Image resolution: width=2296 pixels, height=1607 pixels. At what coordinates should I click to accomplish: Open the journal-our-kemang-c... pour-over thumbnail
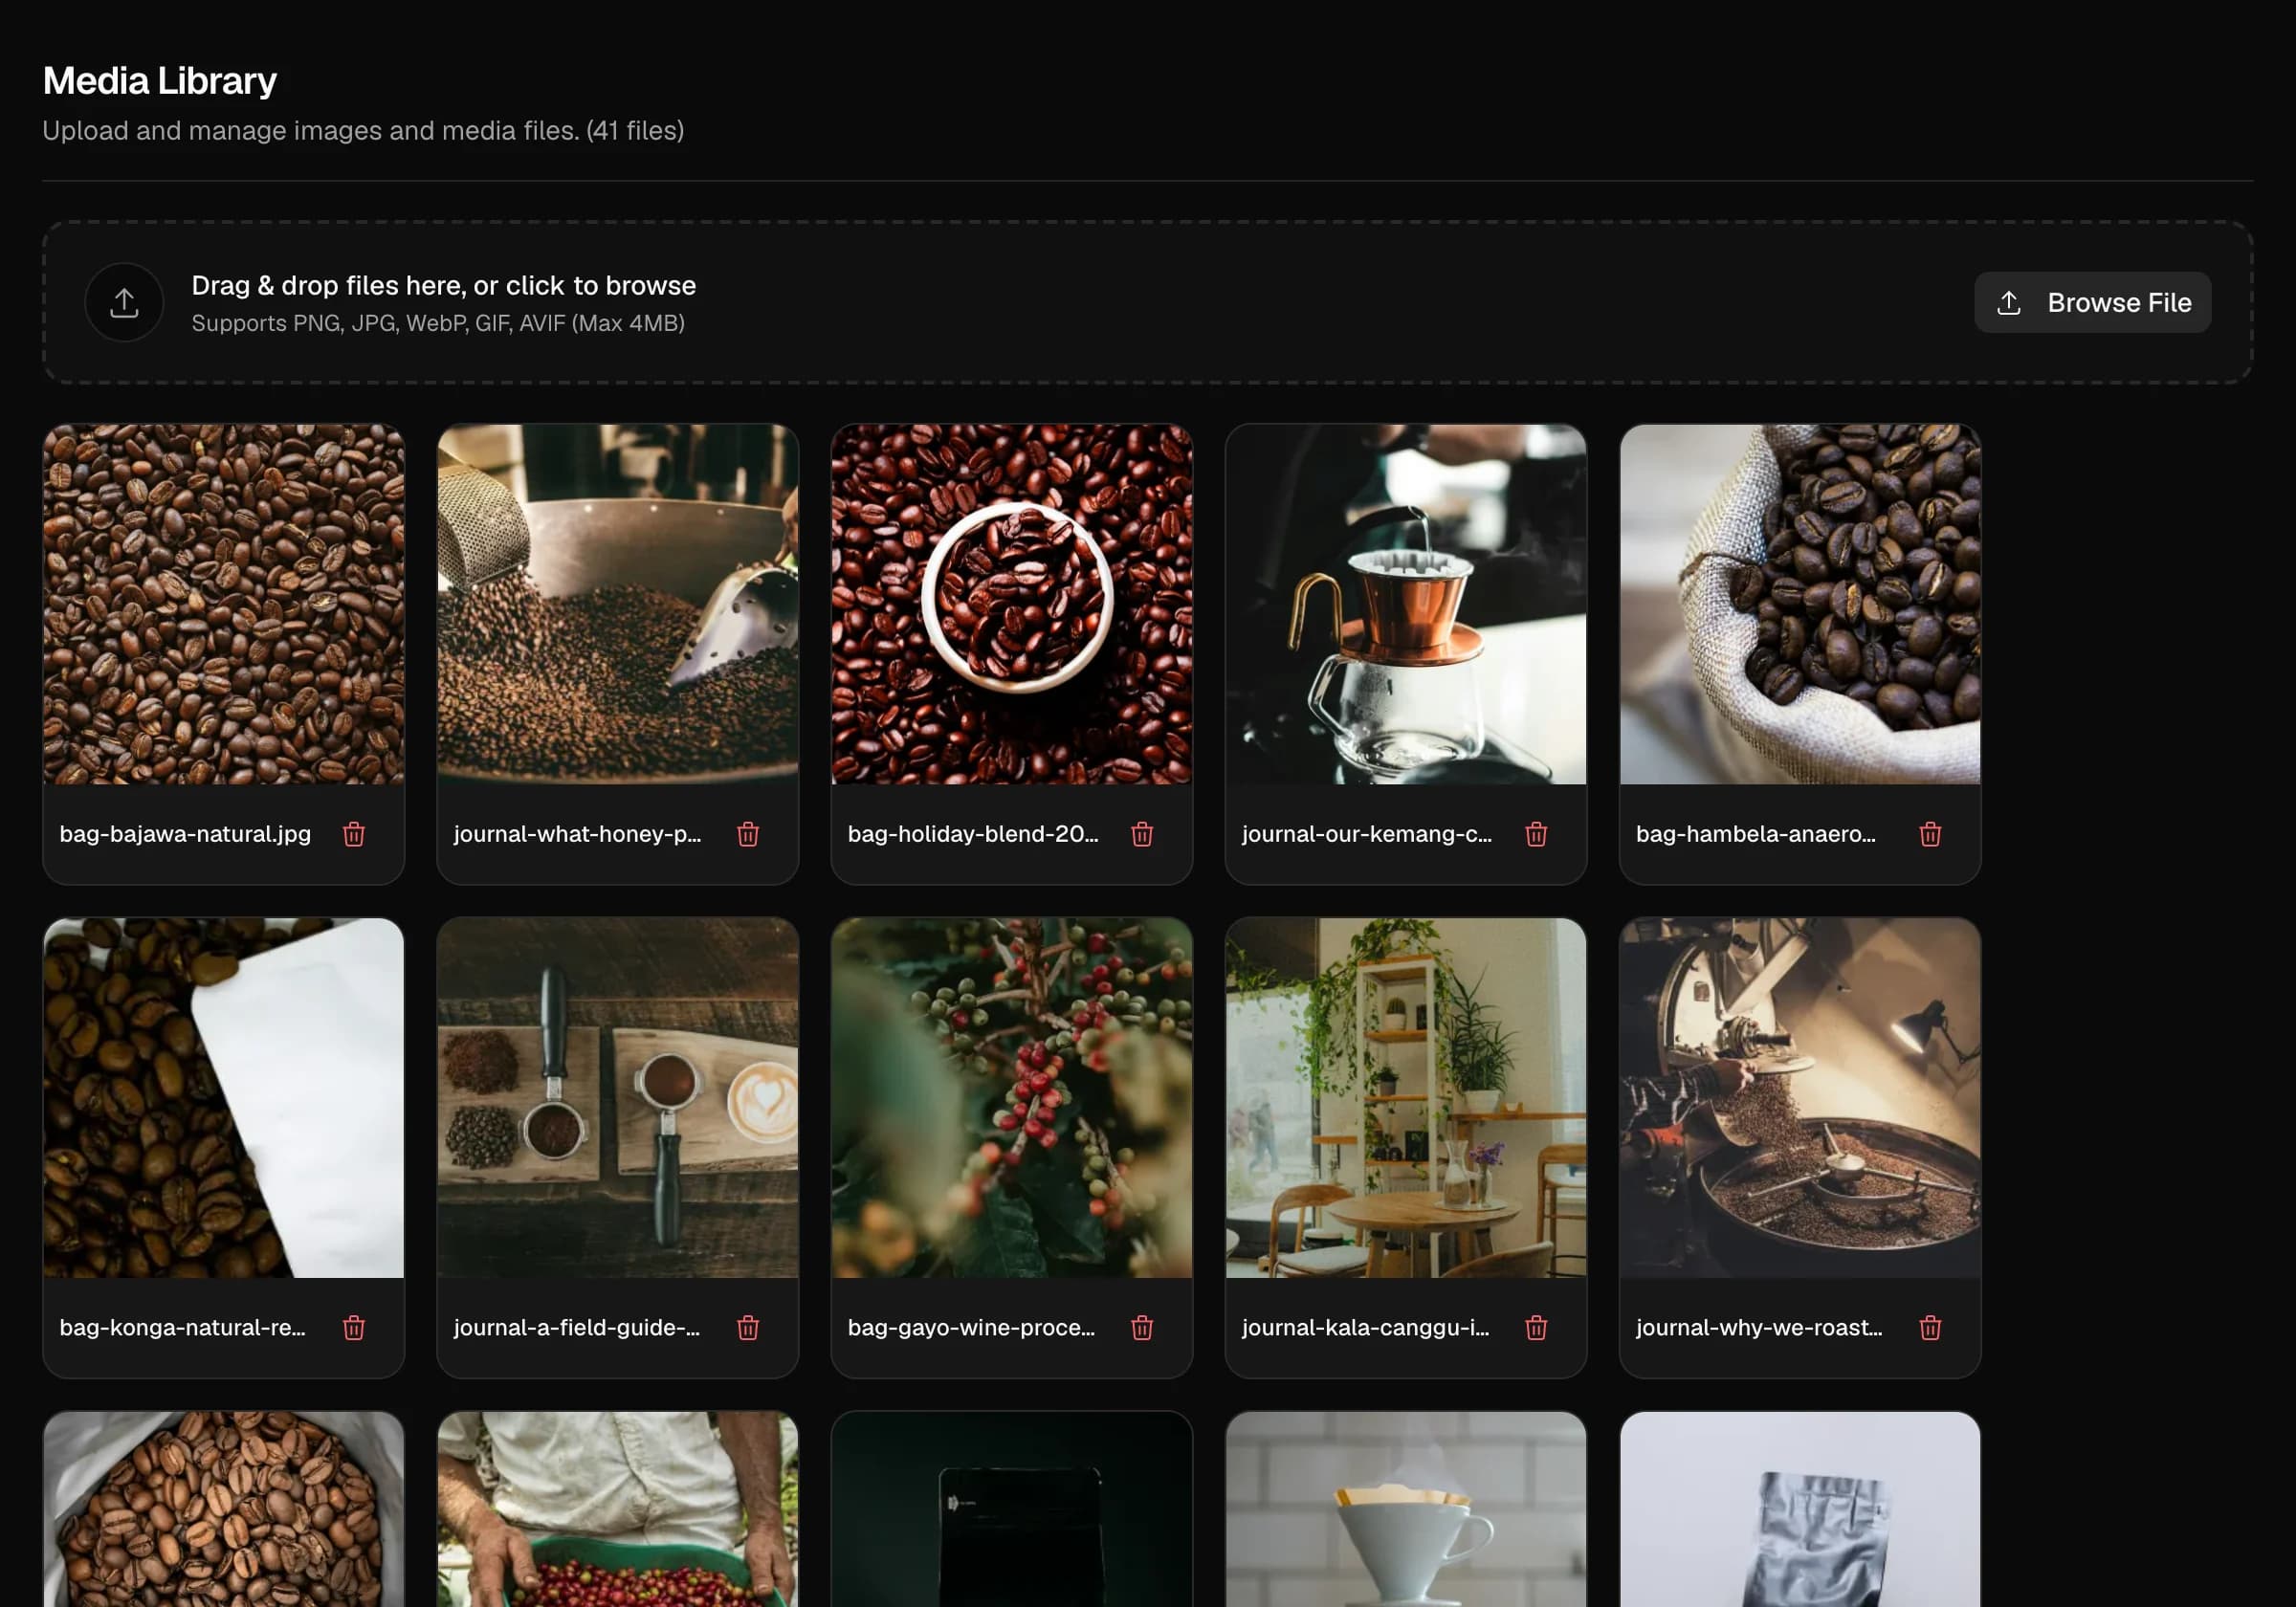(x=1406, y=604)
